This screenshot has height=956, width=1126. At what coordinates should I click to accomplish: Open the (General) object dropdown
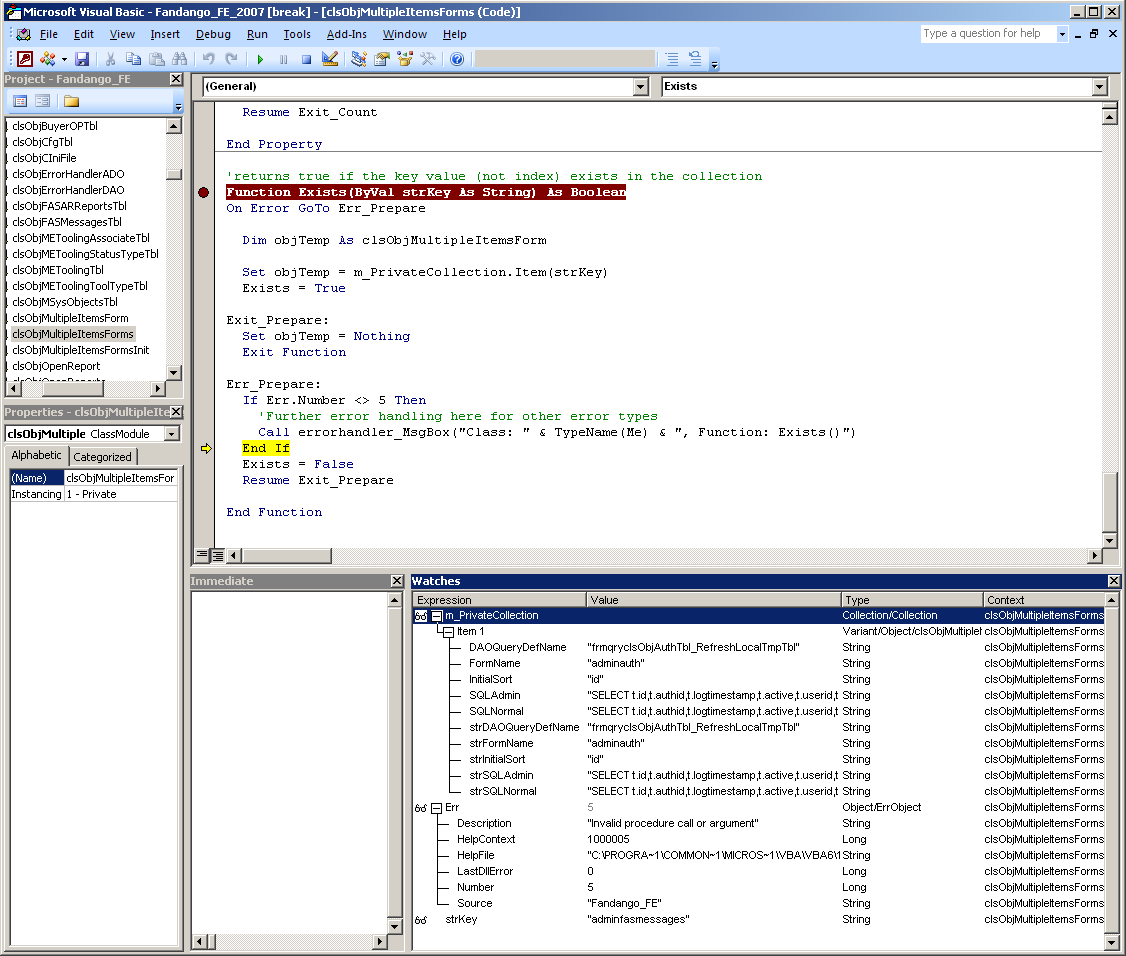(641, 87)
